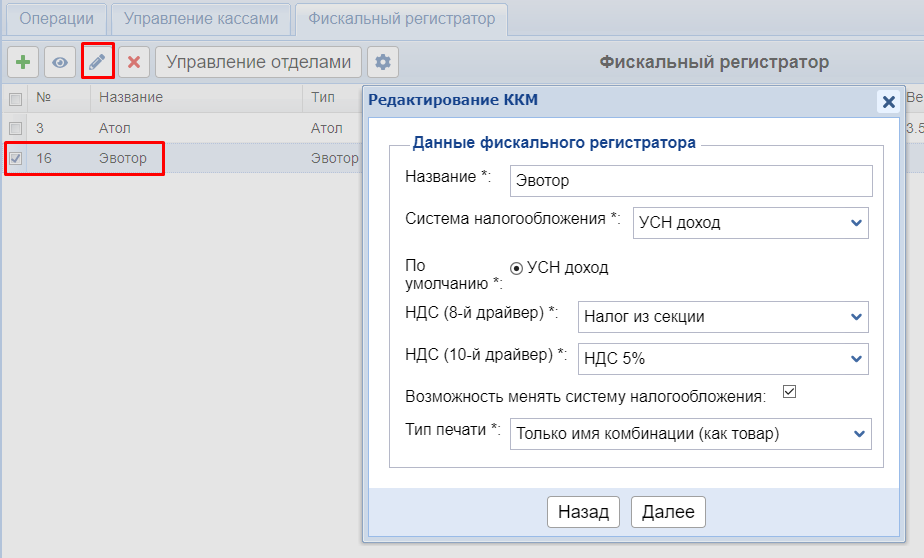Click the Далее button
The image size is (924, 558).
coord(668,512)
